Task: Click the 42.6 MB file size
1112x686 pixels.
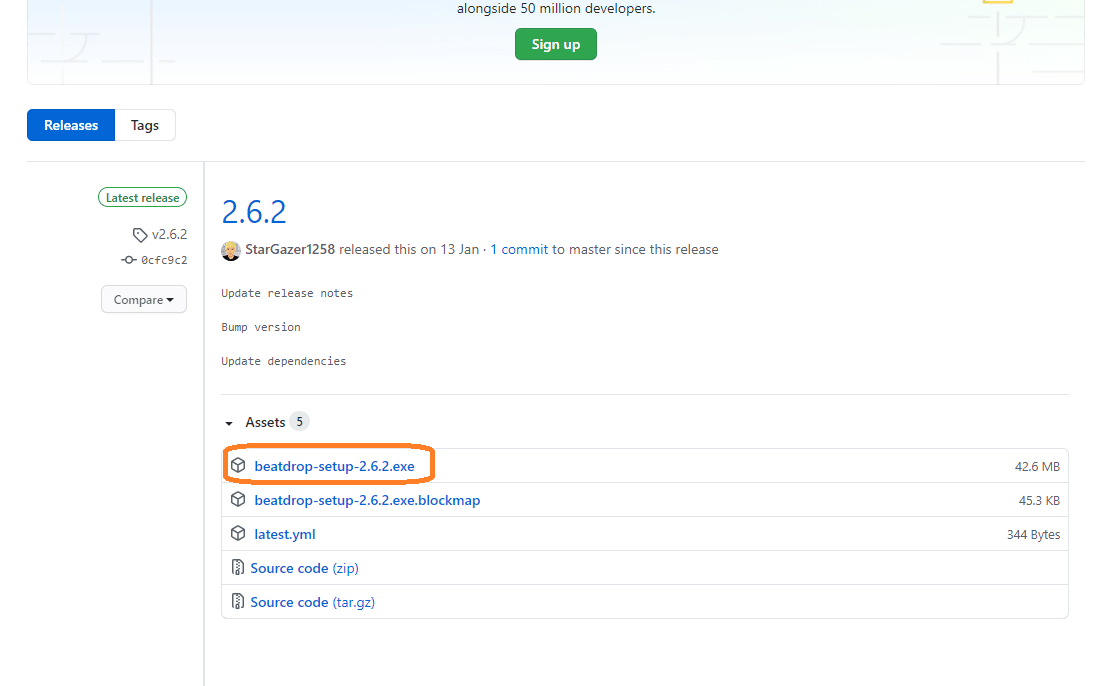Action: click(x=1037, y=466)
